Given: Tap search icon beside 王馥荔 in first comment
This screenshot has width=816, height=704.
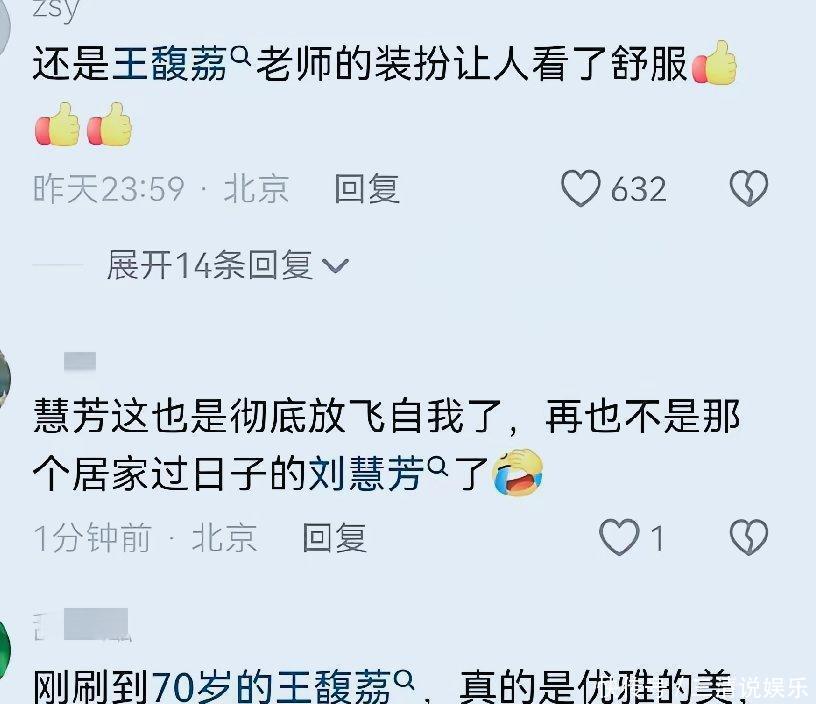Looking at the screenshot, I should click(240, 56).
